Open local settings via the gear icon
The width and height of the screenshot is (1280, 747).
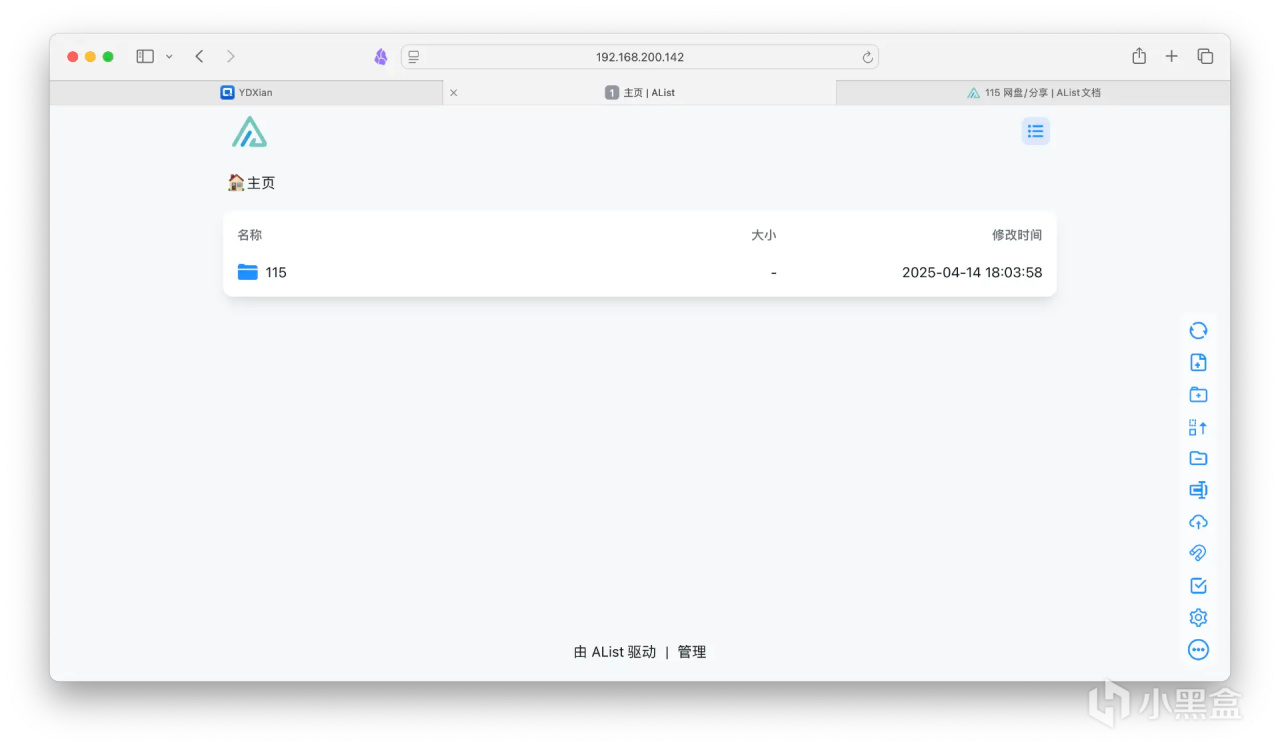point(1198,618)
